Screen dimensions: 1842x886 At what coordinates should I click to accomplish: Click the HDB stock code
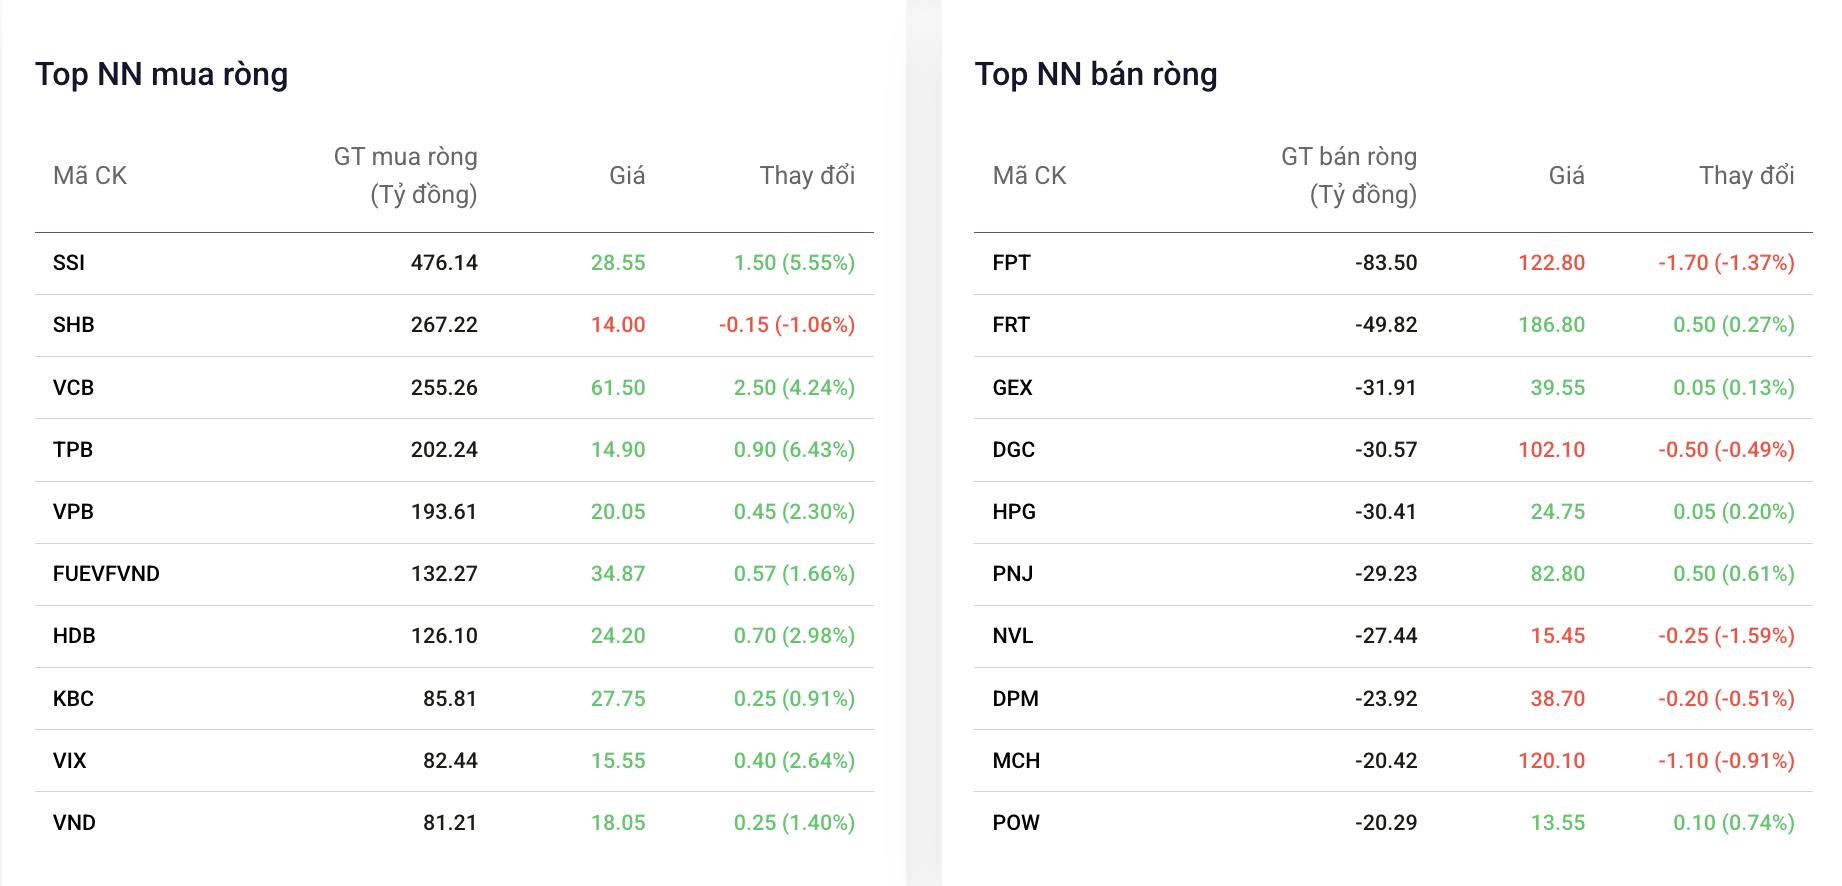point(74,636)
